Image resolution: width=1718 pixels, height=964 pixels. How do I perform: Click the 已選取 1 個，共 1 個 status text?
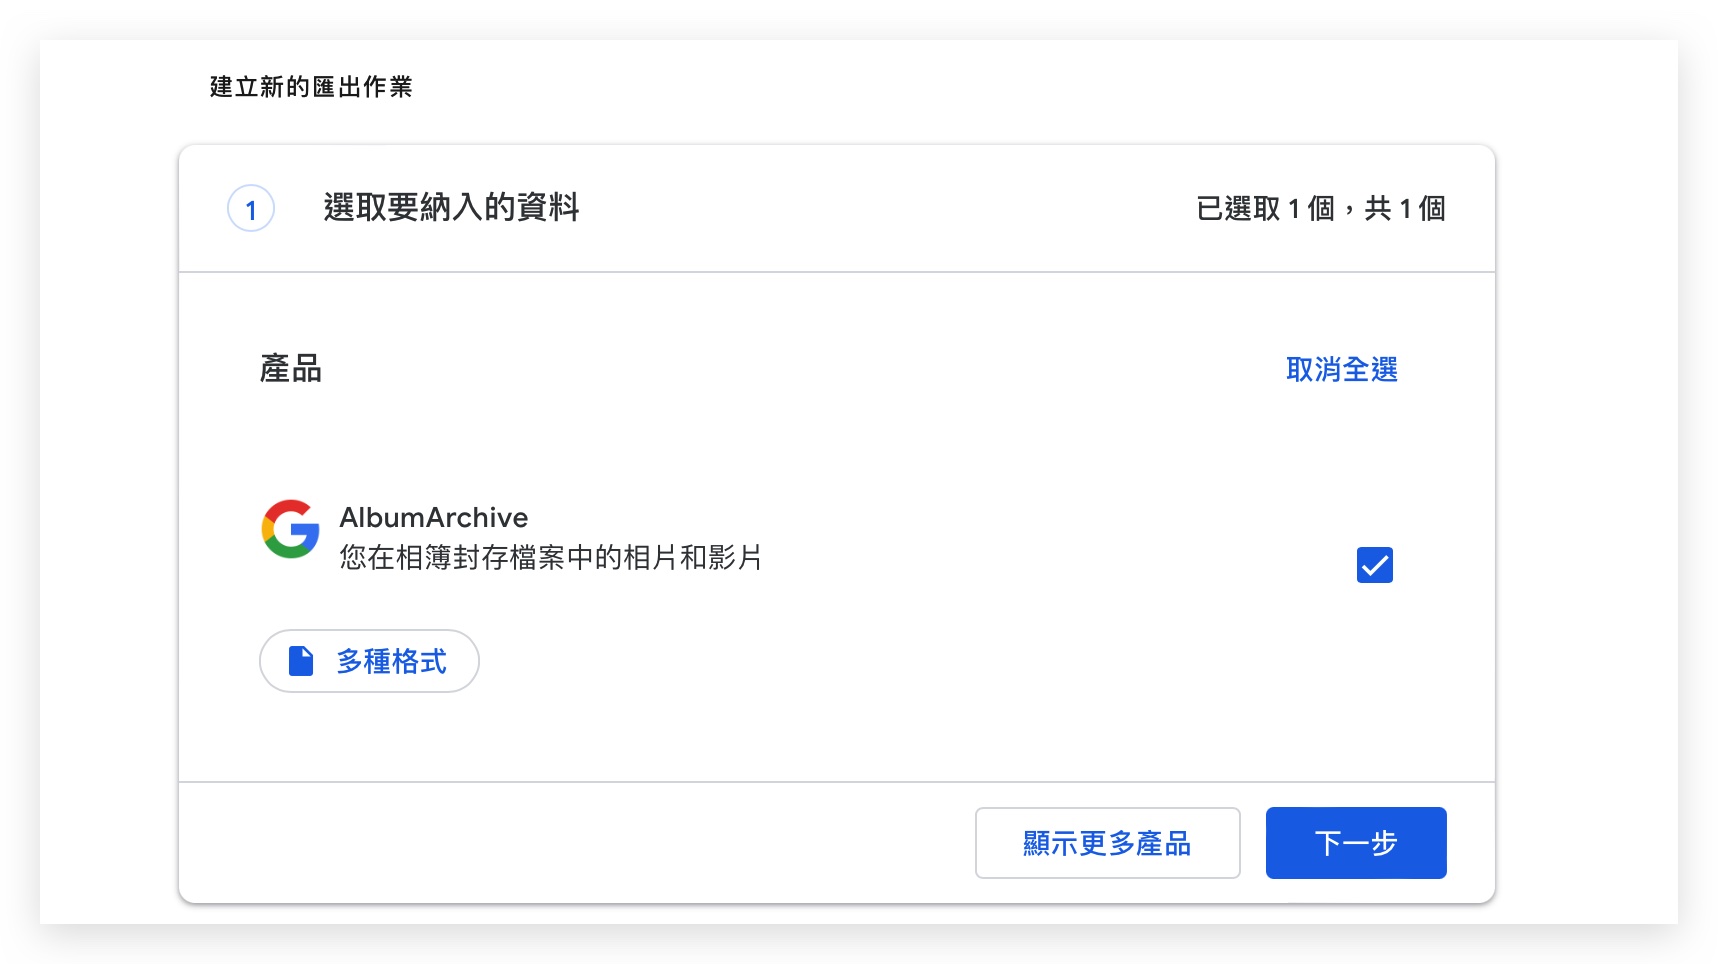(1320, 208)
